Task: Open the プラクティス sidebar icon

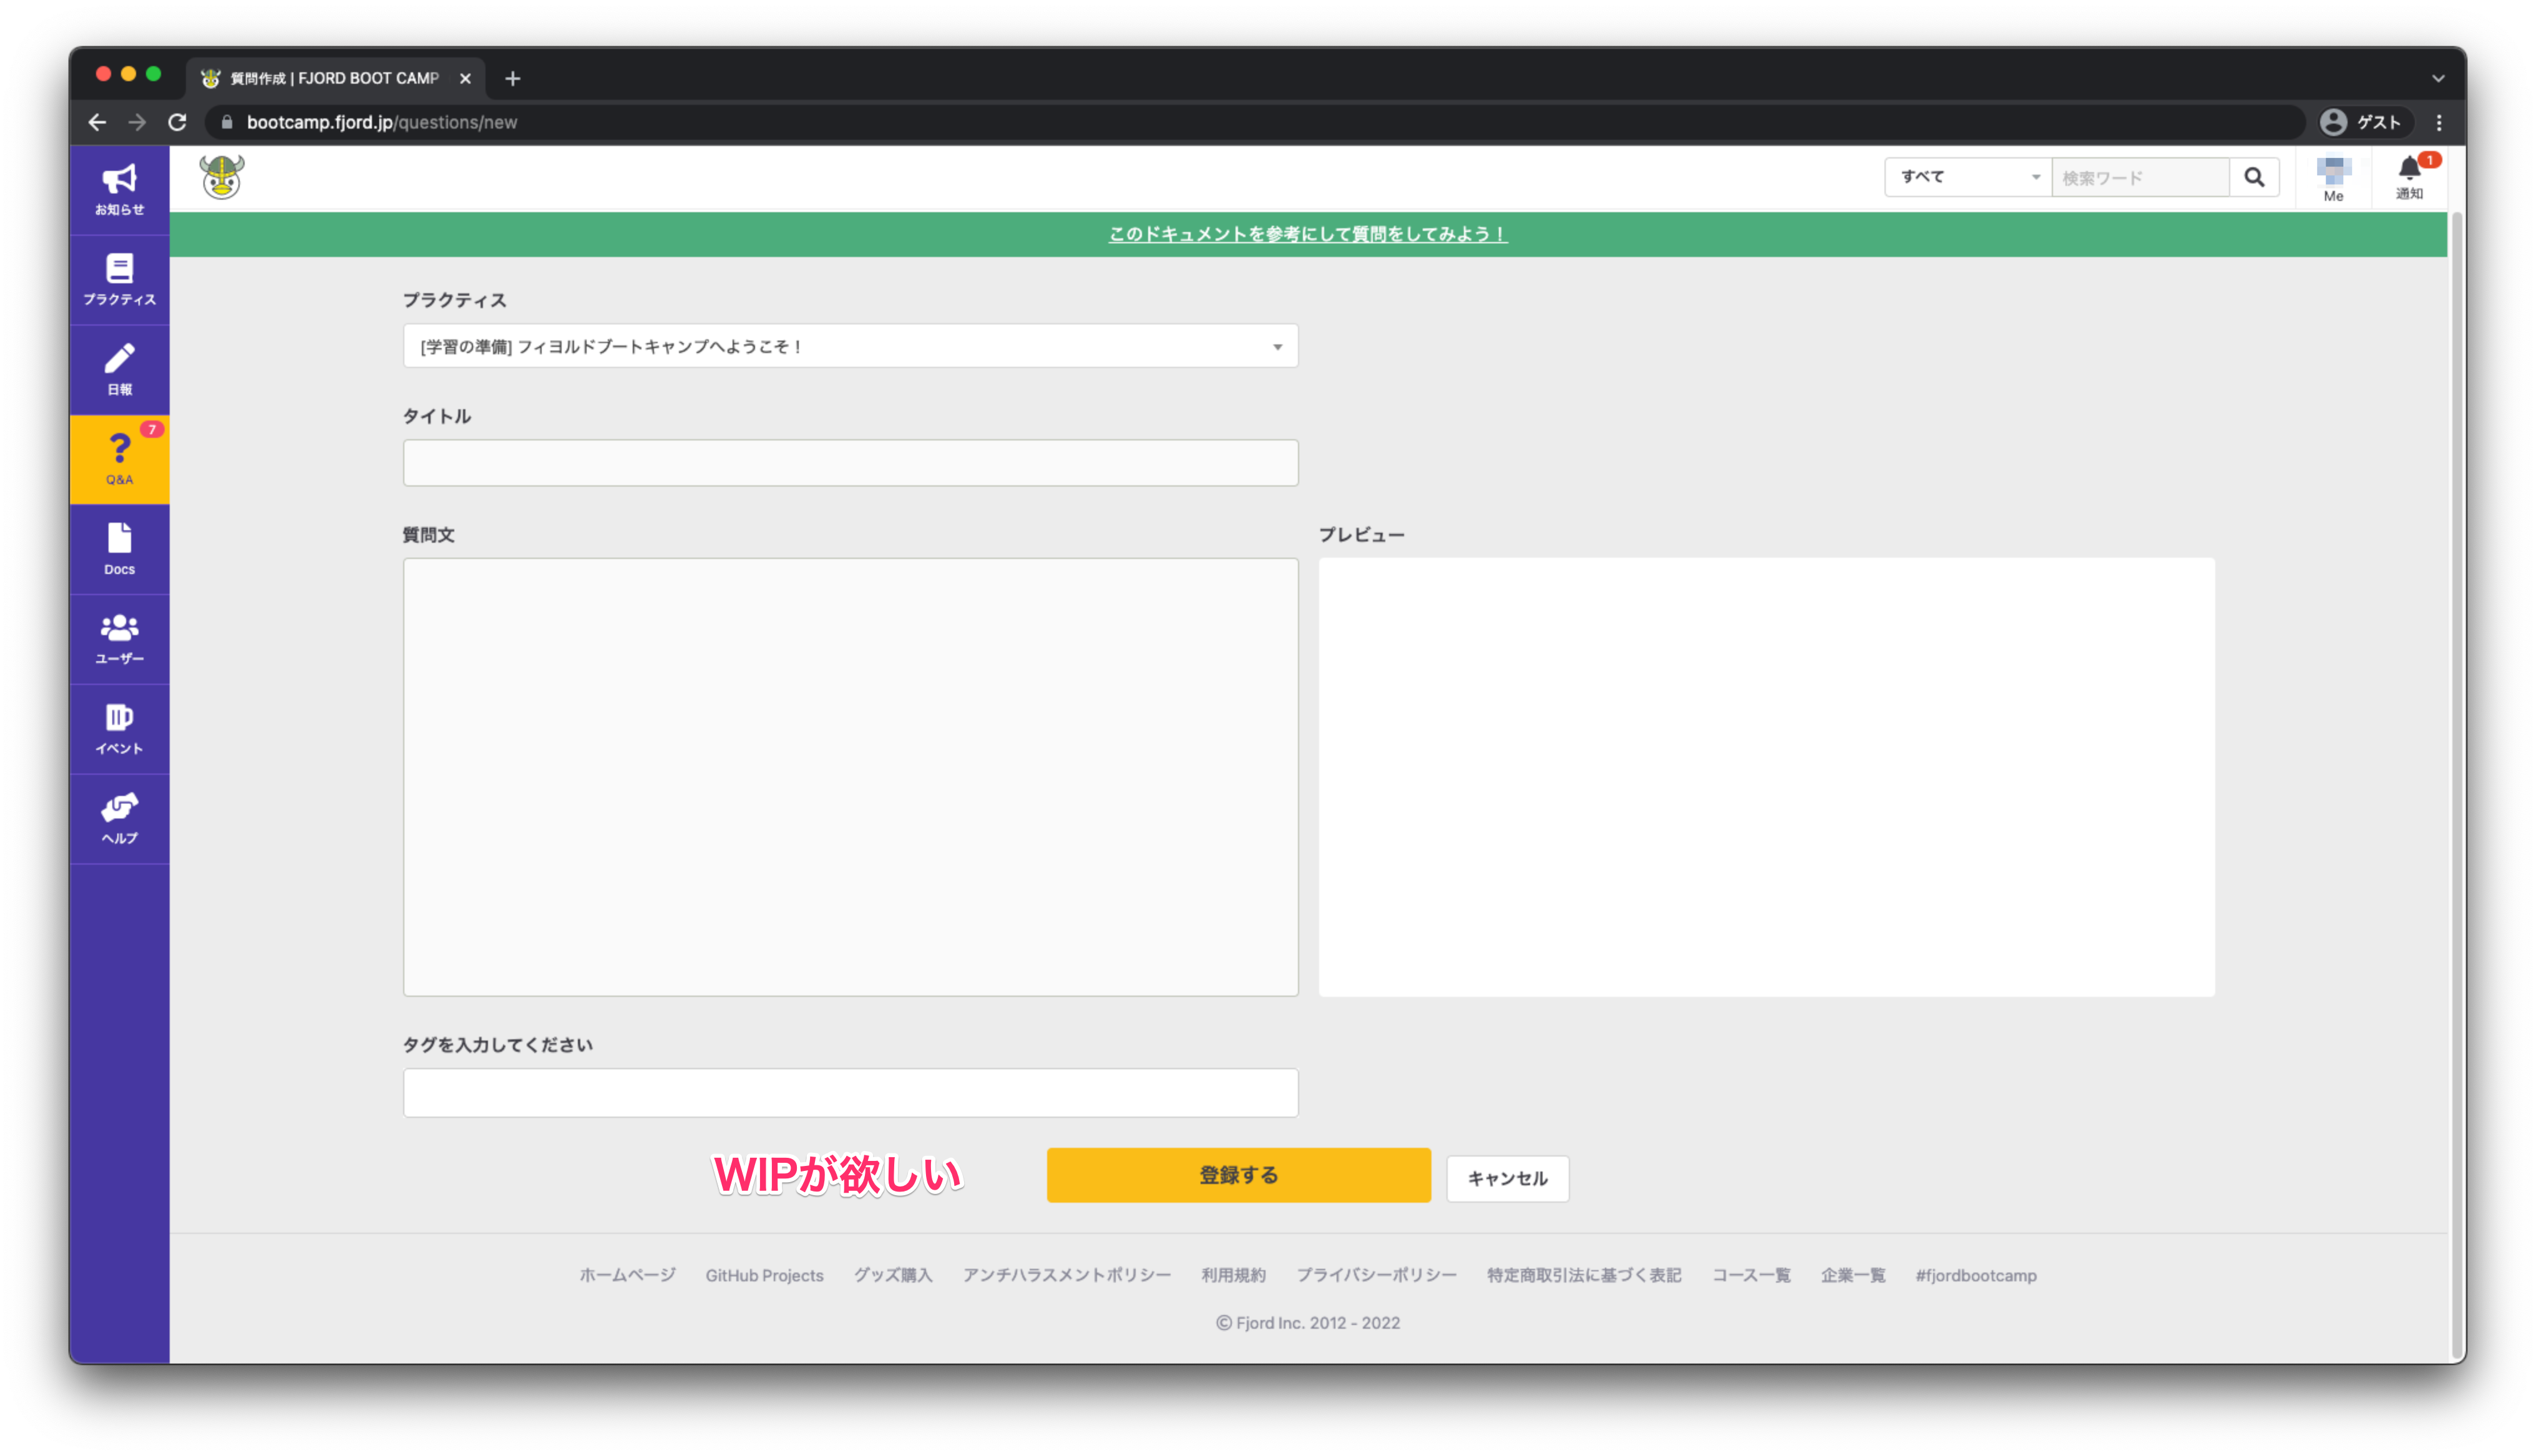Action: point(119,279)
